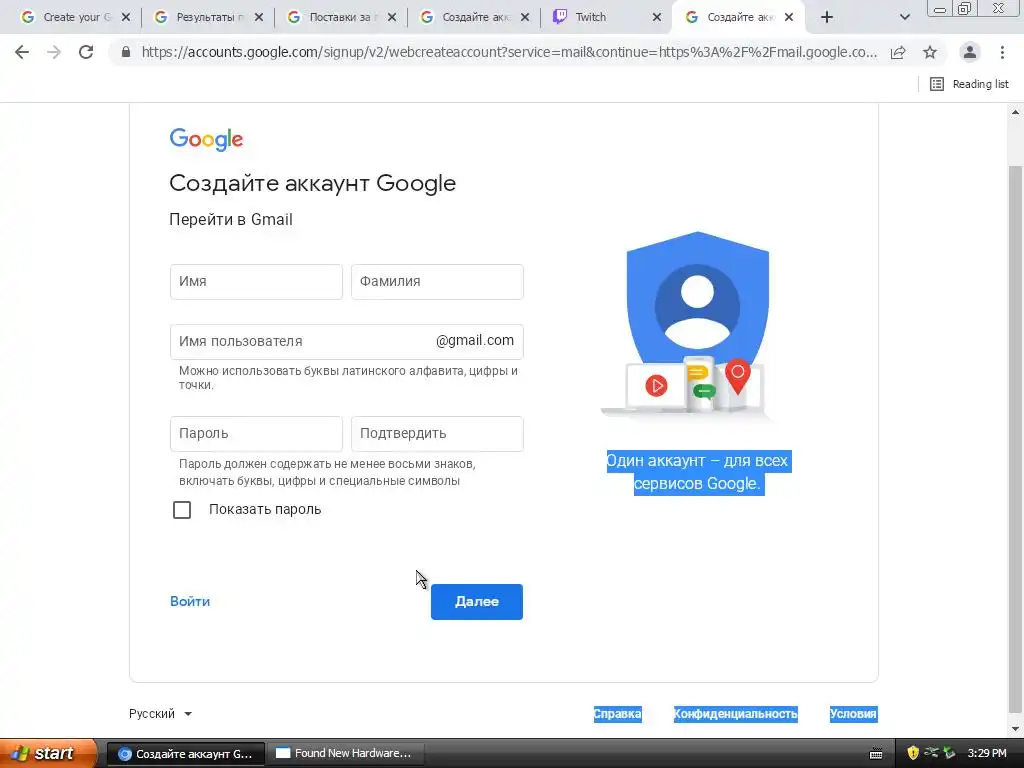The image size is (1024, 768).
Task: Open the Windows start menu
Action: pos(48,753)
